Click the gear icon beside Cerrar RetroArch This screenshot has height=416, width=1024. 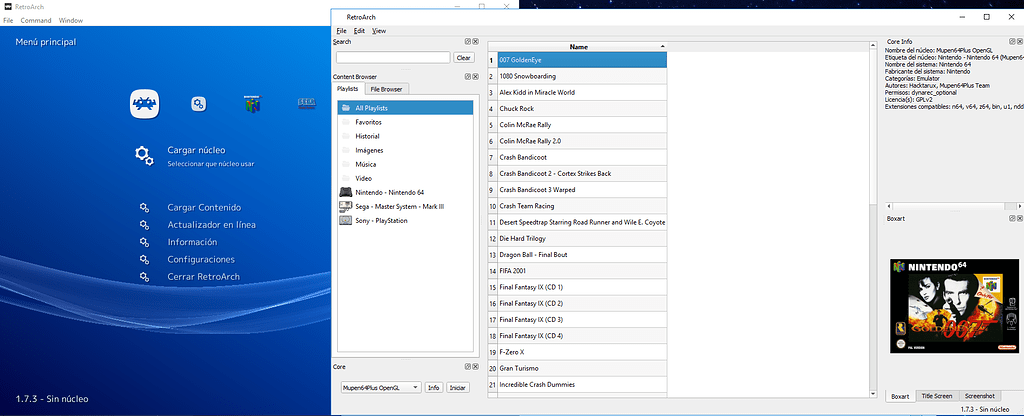coord(144,277)
